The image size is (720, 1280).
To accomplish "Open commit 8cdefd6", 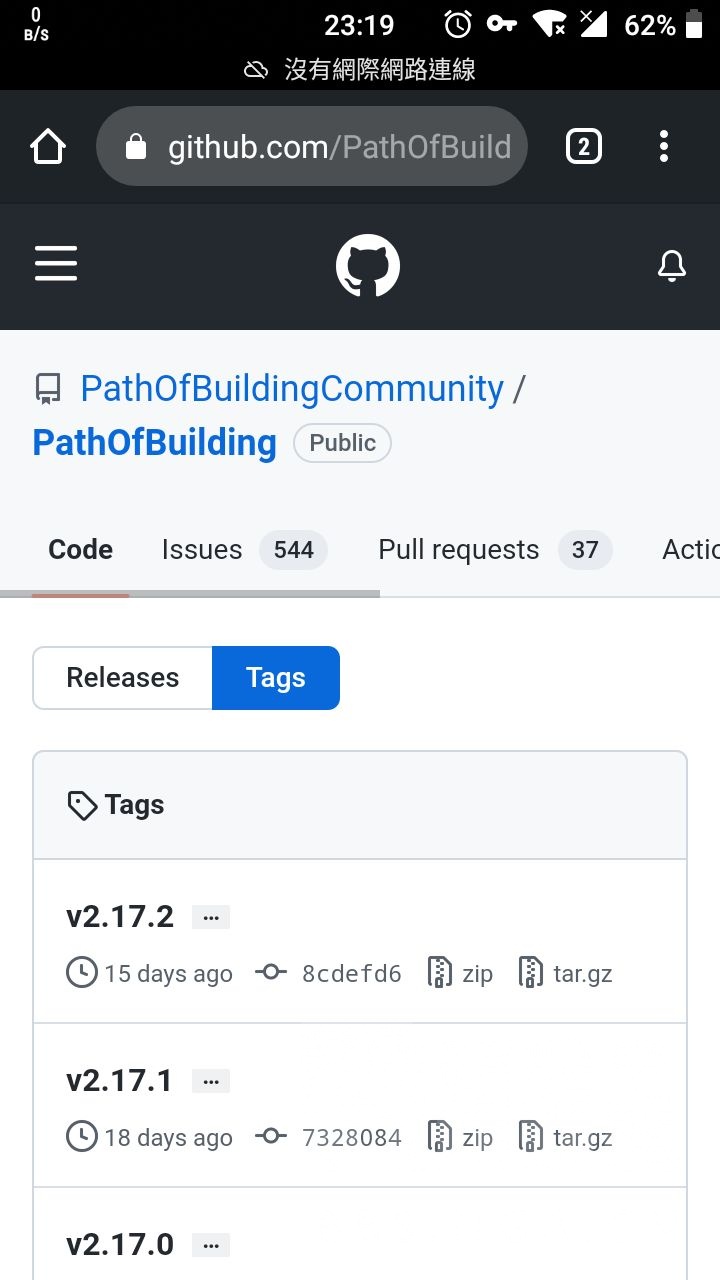I will tap(351, 973).
